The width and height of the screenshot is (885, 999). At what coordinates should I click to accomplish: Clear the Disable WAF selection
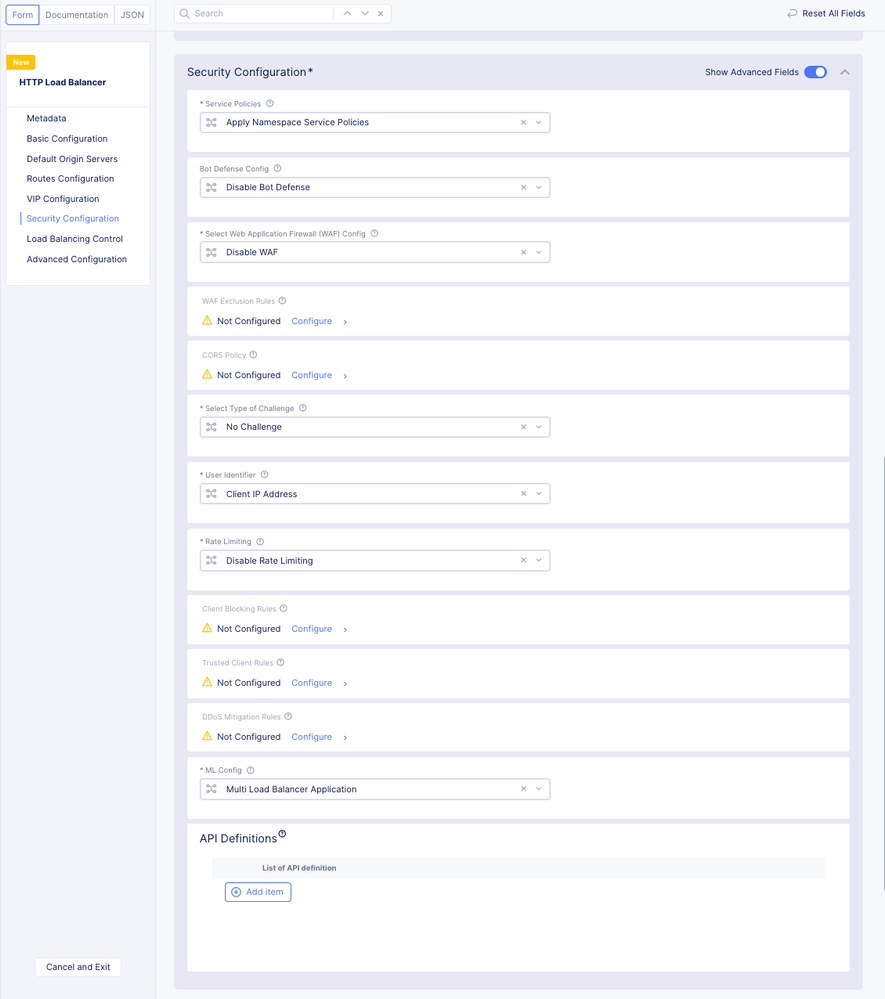tap(523, 252)
